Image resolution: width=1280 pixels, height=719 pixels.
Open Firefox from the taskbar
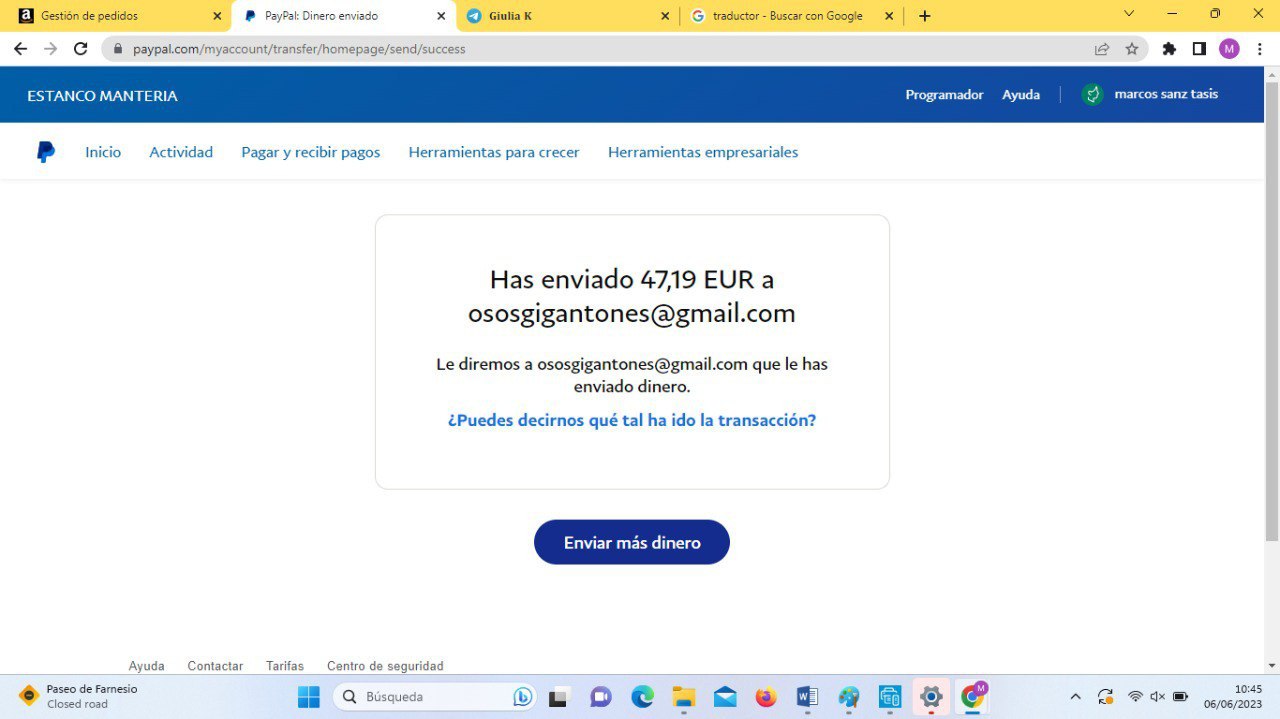coord(766,697)
